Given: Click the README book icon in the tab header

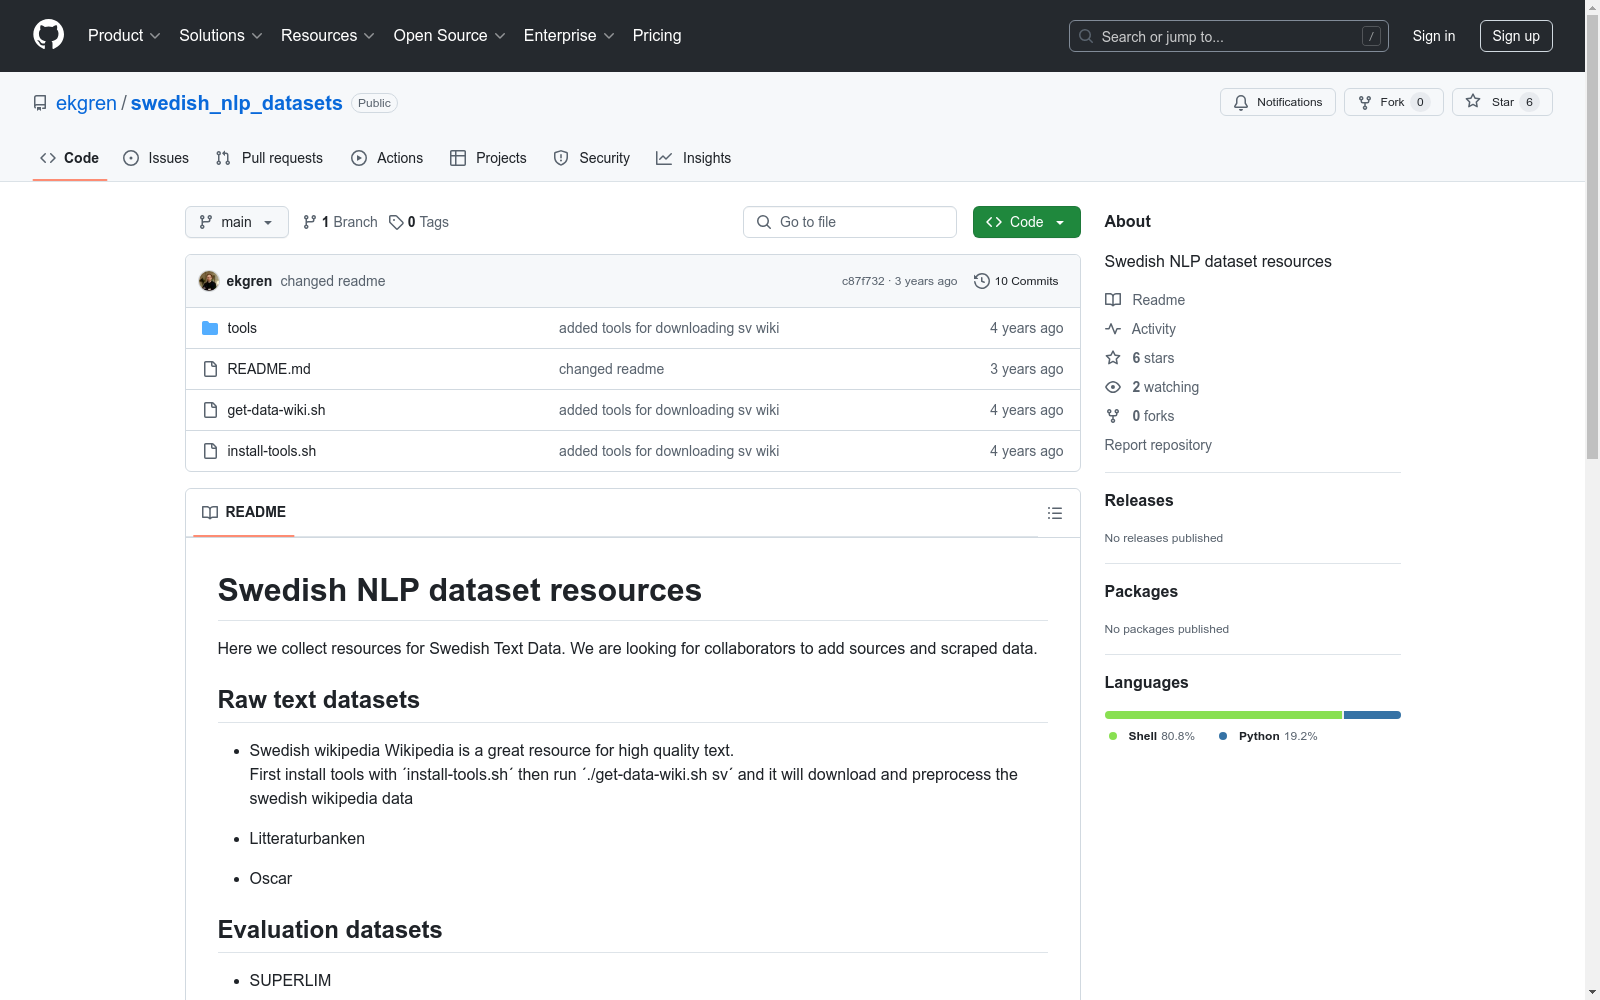Looking at the screenshot, I should click(210, 512).
